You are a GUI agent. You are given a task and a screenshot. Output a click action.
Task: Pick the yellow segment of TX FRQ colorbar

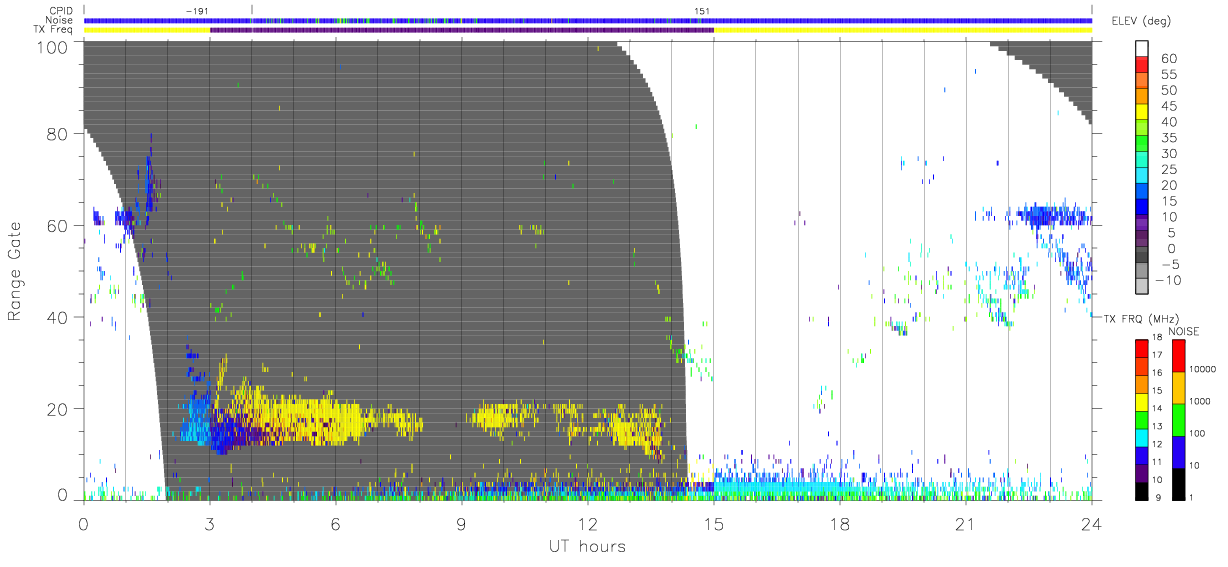click(x=1140, y=402)
